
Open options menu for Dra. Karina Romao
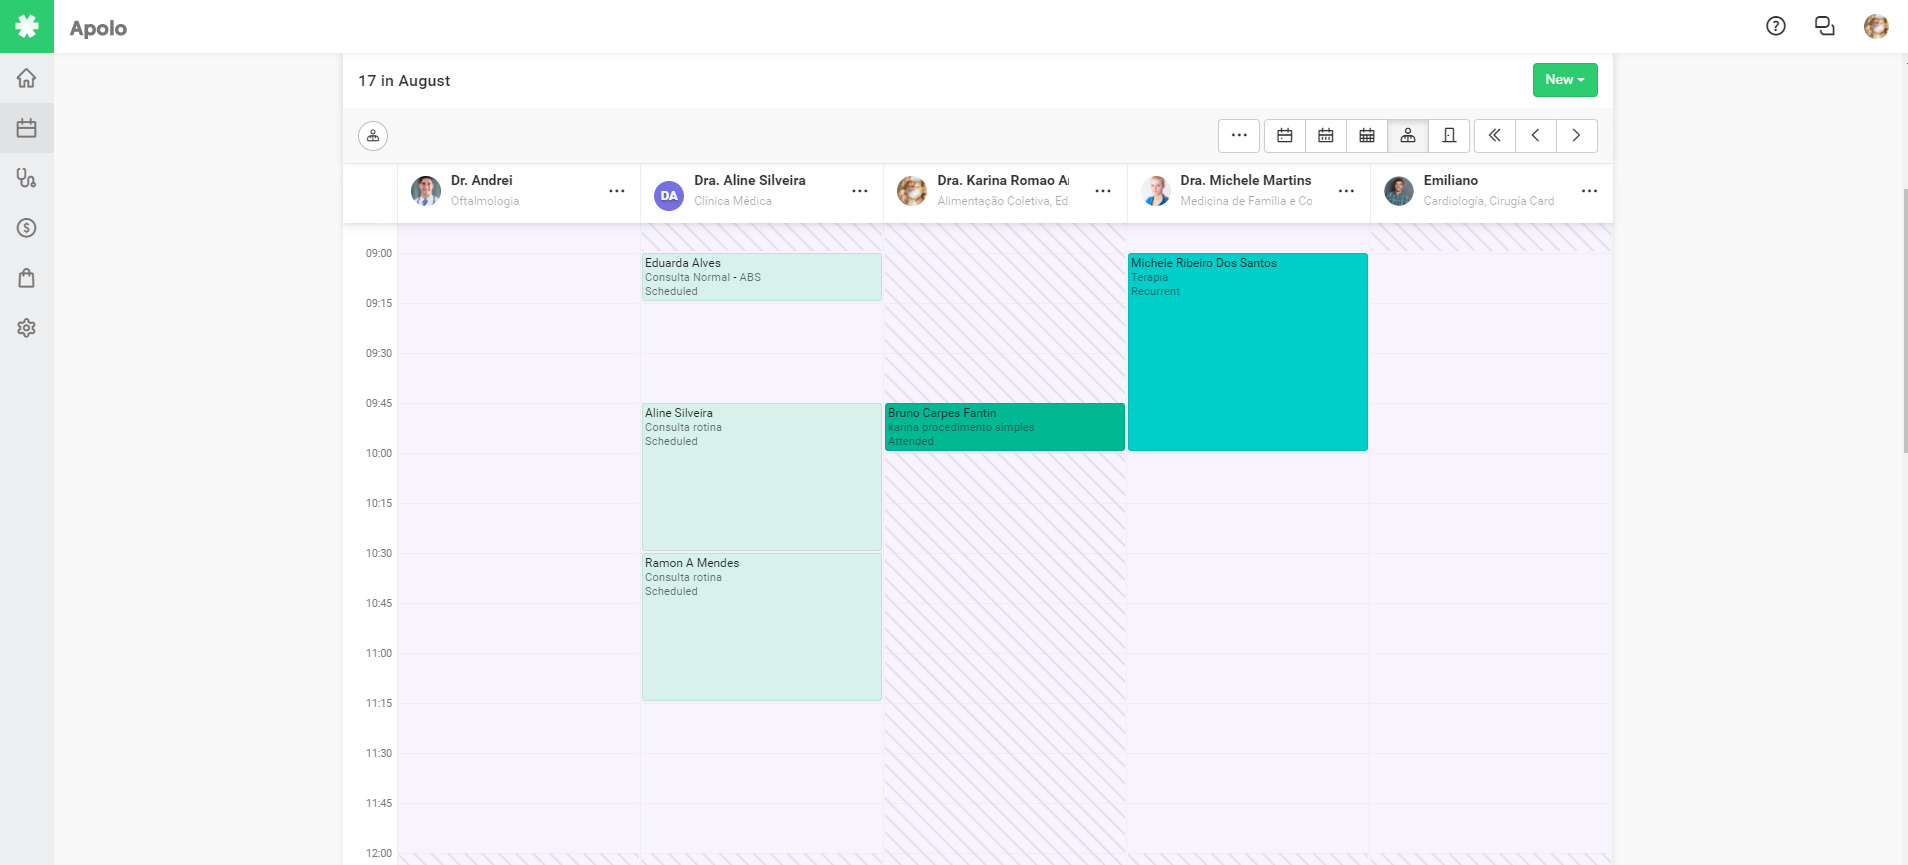pyautogui.click(x=1103, y=191)
